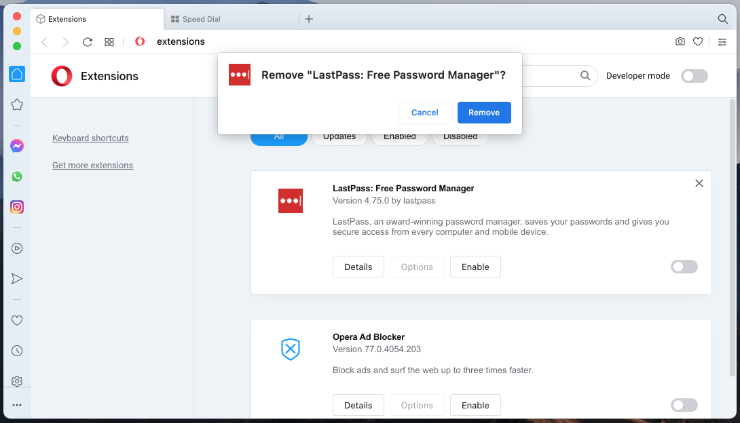The width and height of the screenshot is (740, 423).
Task: Open Opera home in the sidebar
Action: coord(17,74)
